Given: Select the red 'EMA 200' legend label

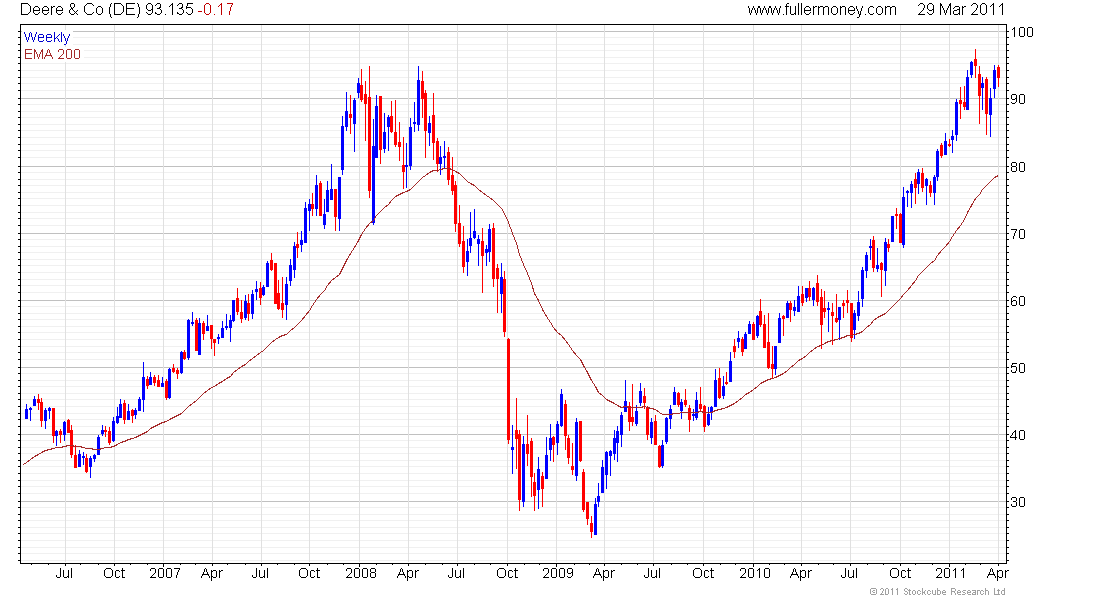Looking at the screenshot, I should click(x=52, y=54).
